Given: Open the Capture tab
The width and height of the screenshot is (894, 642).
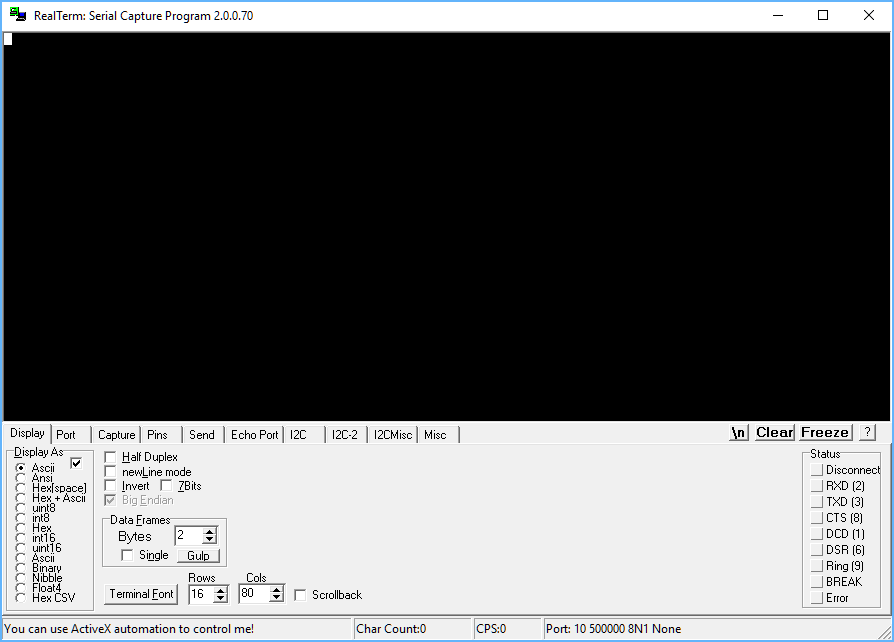Looking at the screenshot, I should (116, 434).
